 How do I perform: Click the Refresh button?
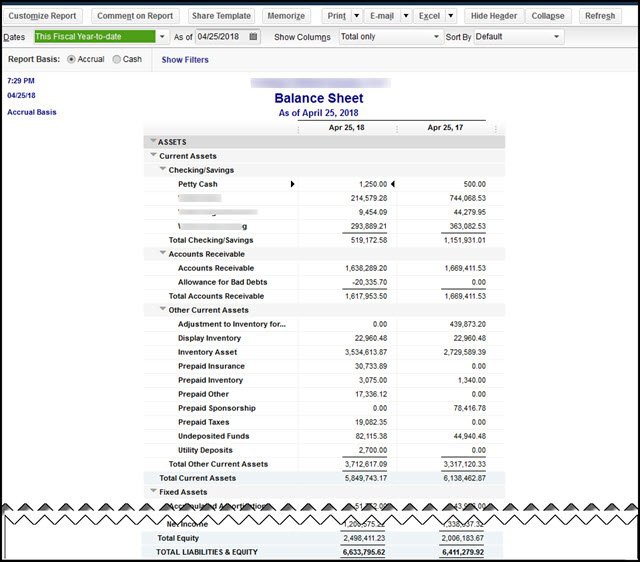600,16
